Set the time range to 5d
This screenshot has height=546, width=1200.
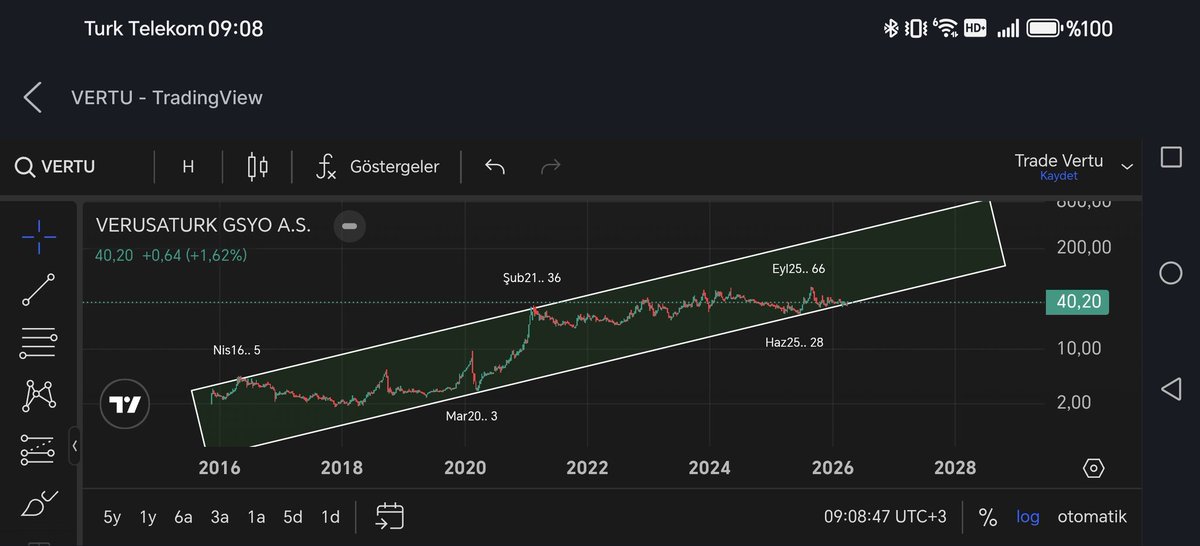293,517
